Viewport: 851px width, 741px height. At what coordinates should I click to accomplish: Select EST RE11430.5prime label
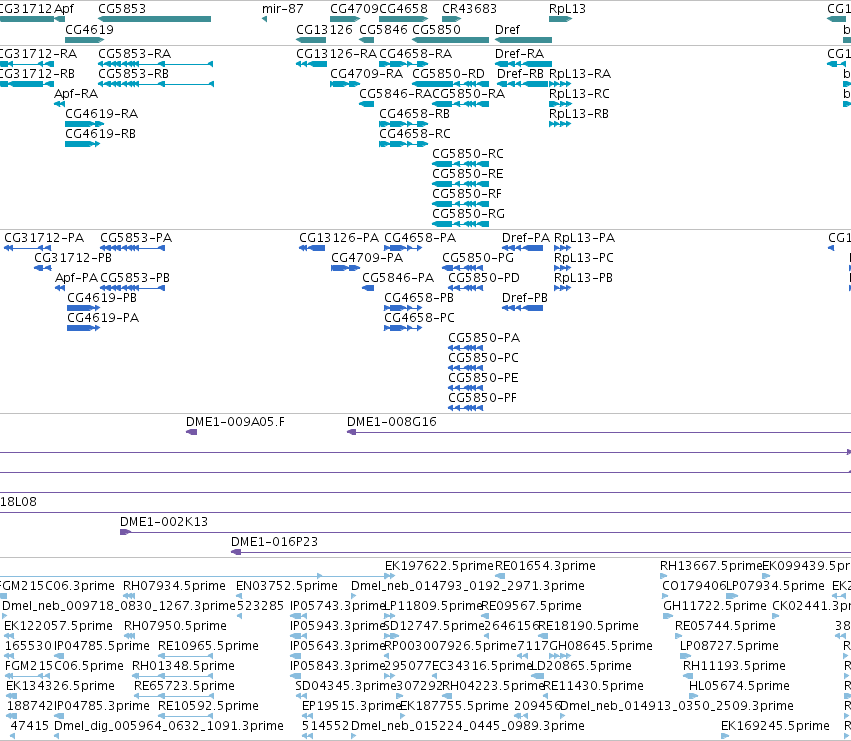coord(594,687)
